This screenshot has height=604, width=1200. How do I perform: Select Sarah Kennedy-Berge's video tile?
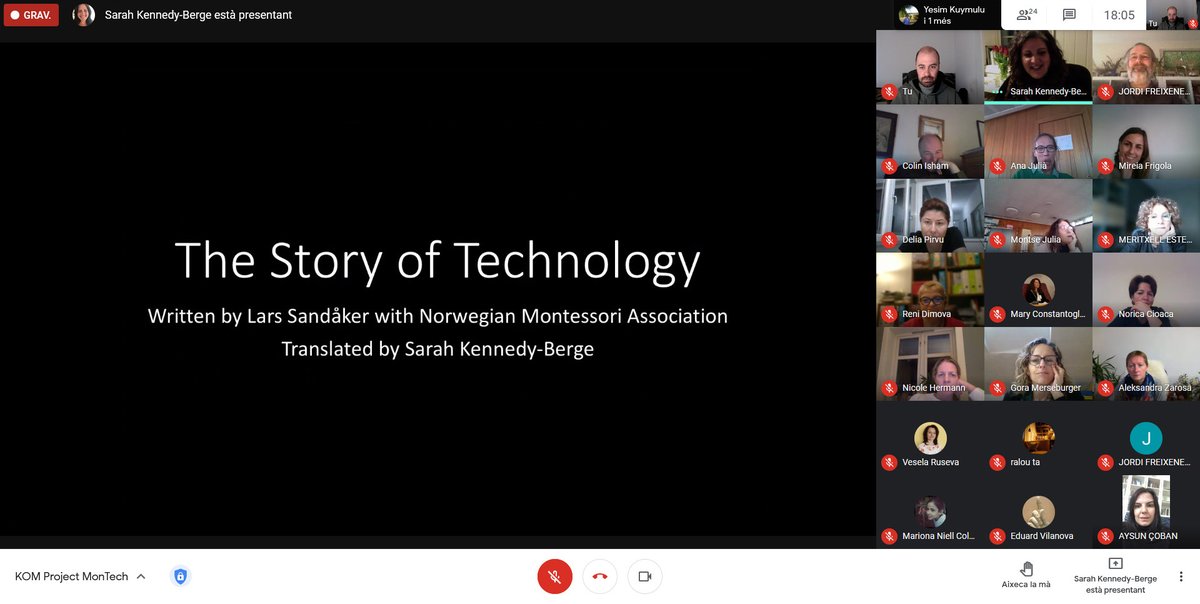[1038, 67]
